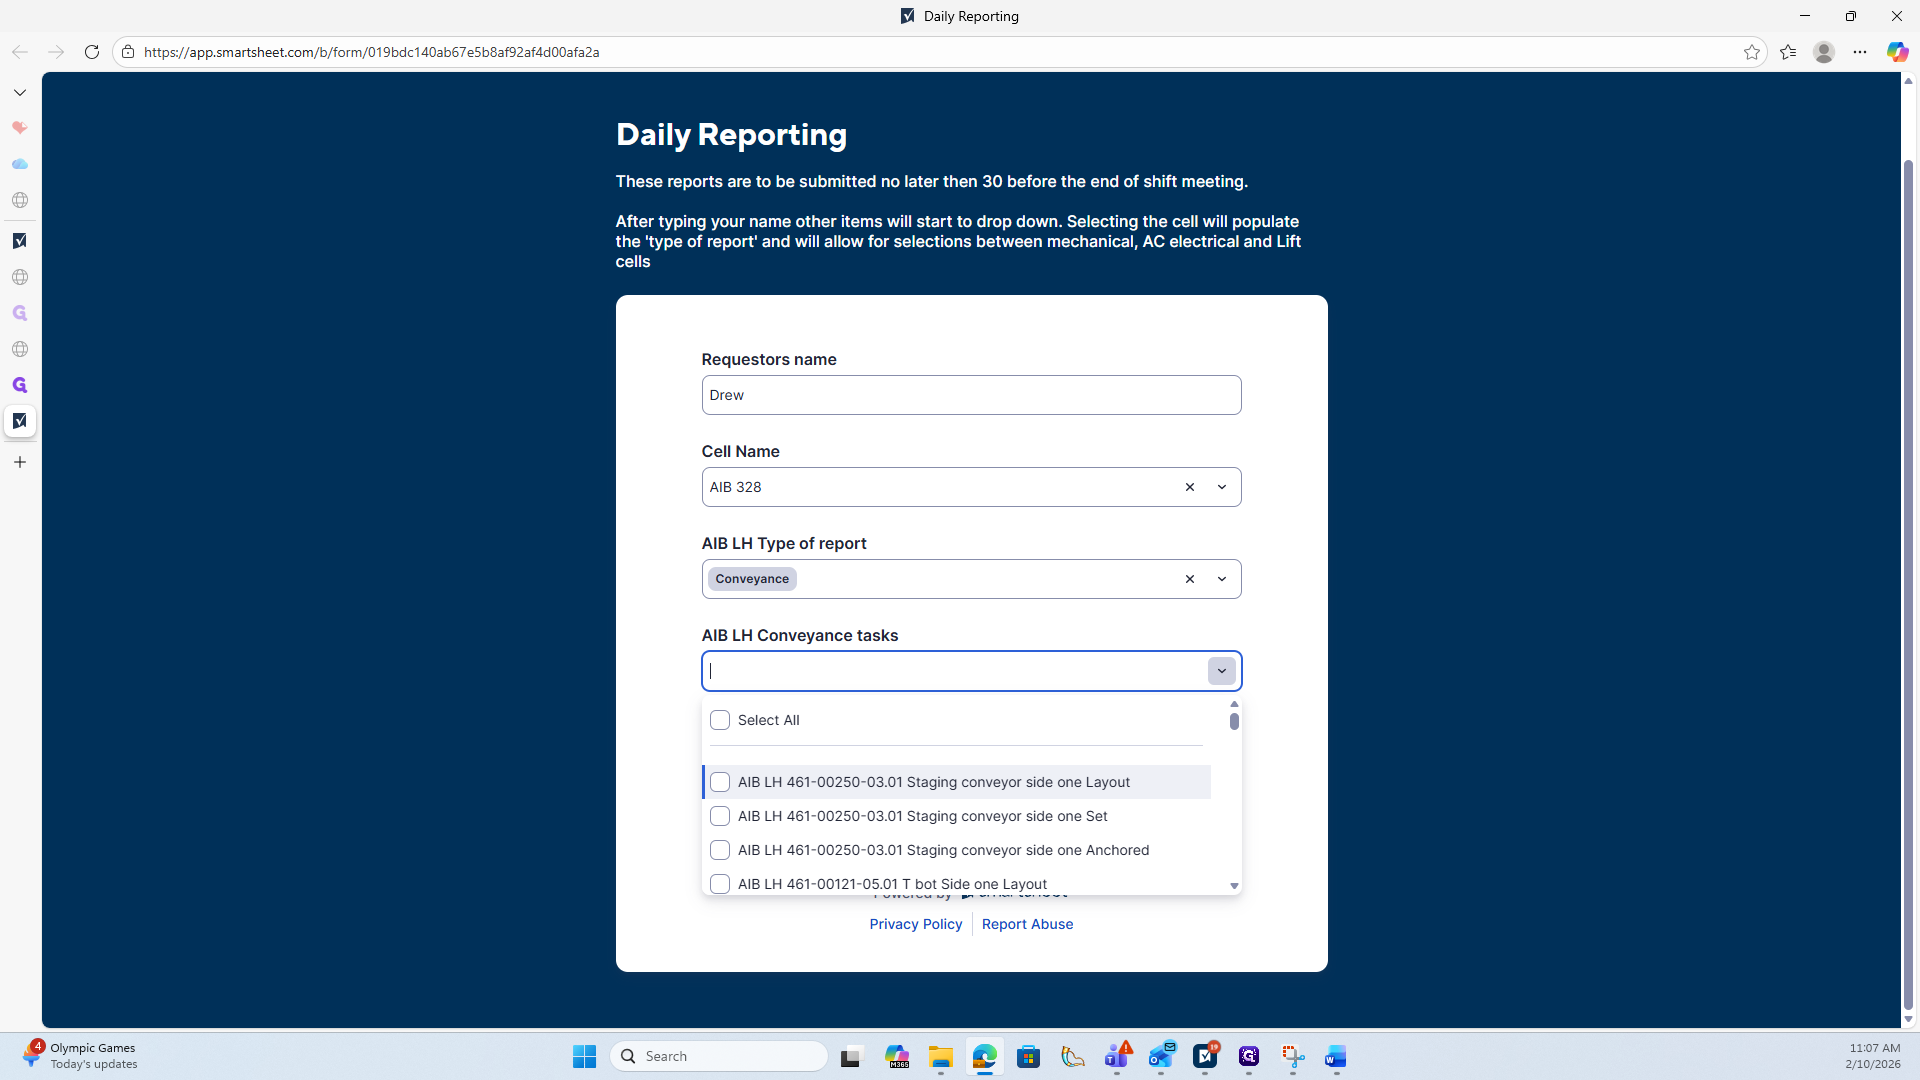Screen dimensions: 1920x1080
Task: Select Staging conveyor side one Set option
Action: [x=922, y=816]
